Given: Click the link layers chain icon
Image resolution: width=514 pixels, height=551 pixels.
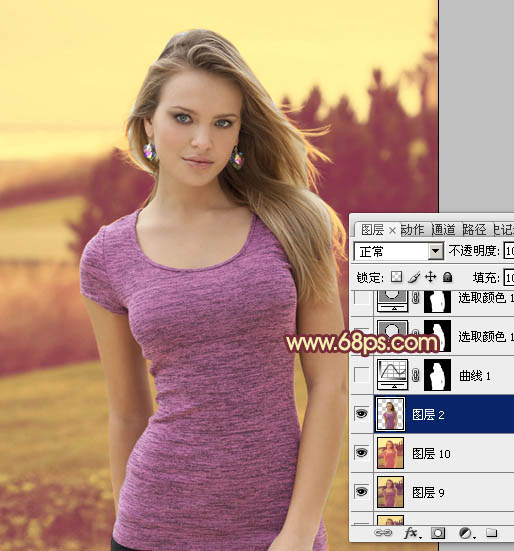Looking at the screenshot, I should 383,533.
